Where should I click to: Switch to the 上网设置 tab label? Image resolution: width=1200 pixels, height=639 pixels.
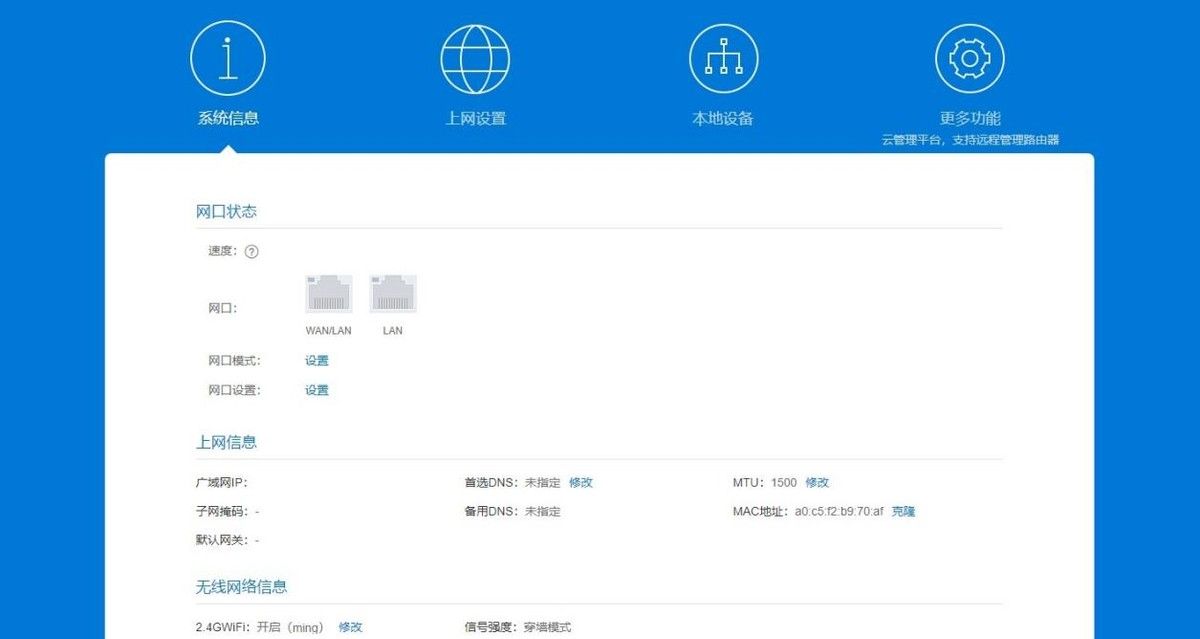[x=475, y=118]
